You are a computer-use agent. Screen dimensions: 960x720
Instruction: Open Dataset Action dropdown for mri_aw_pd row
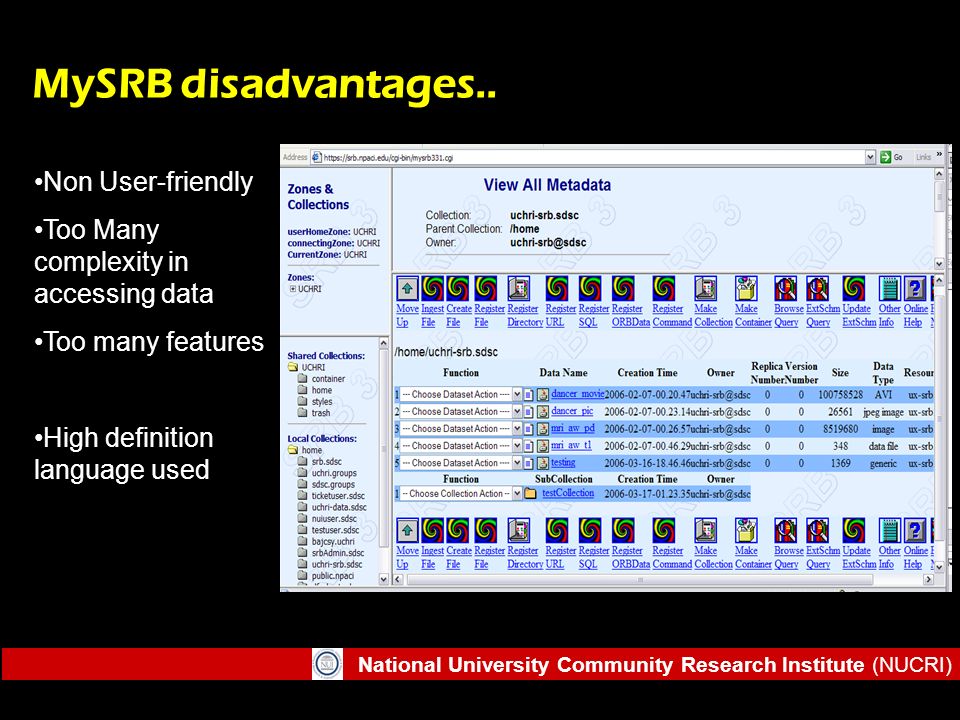click(x=461, y=429)
